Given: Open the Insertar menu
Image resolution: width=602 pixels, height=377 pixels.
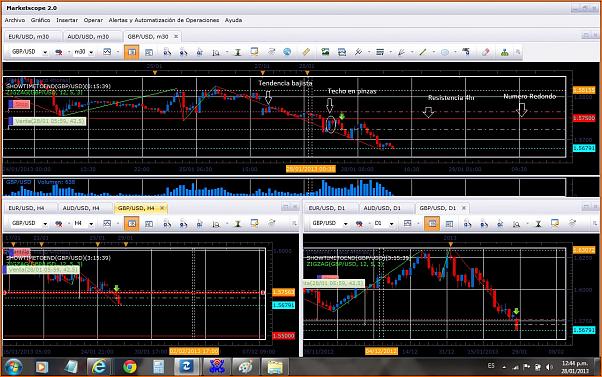Looking at the screenshot, I should (x=67, y=20).
